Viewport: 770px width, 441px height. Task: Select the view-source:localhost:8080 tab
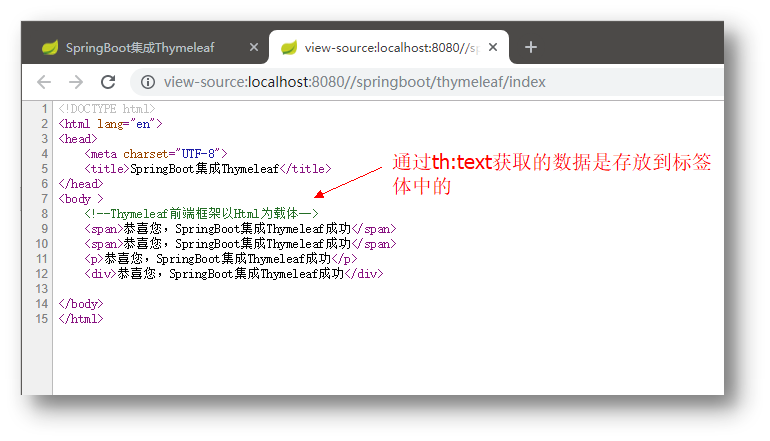(389, 48)
